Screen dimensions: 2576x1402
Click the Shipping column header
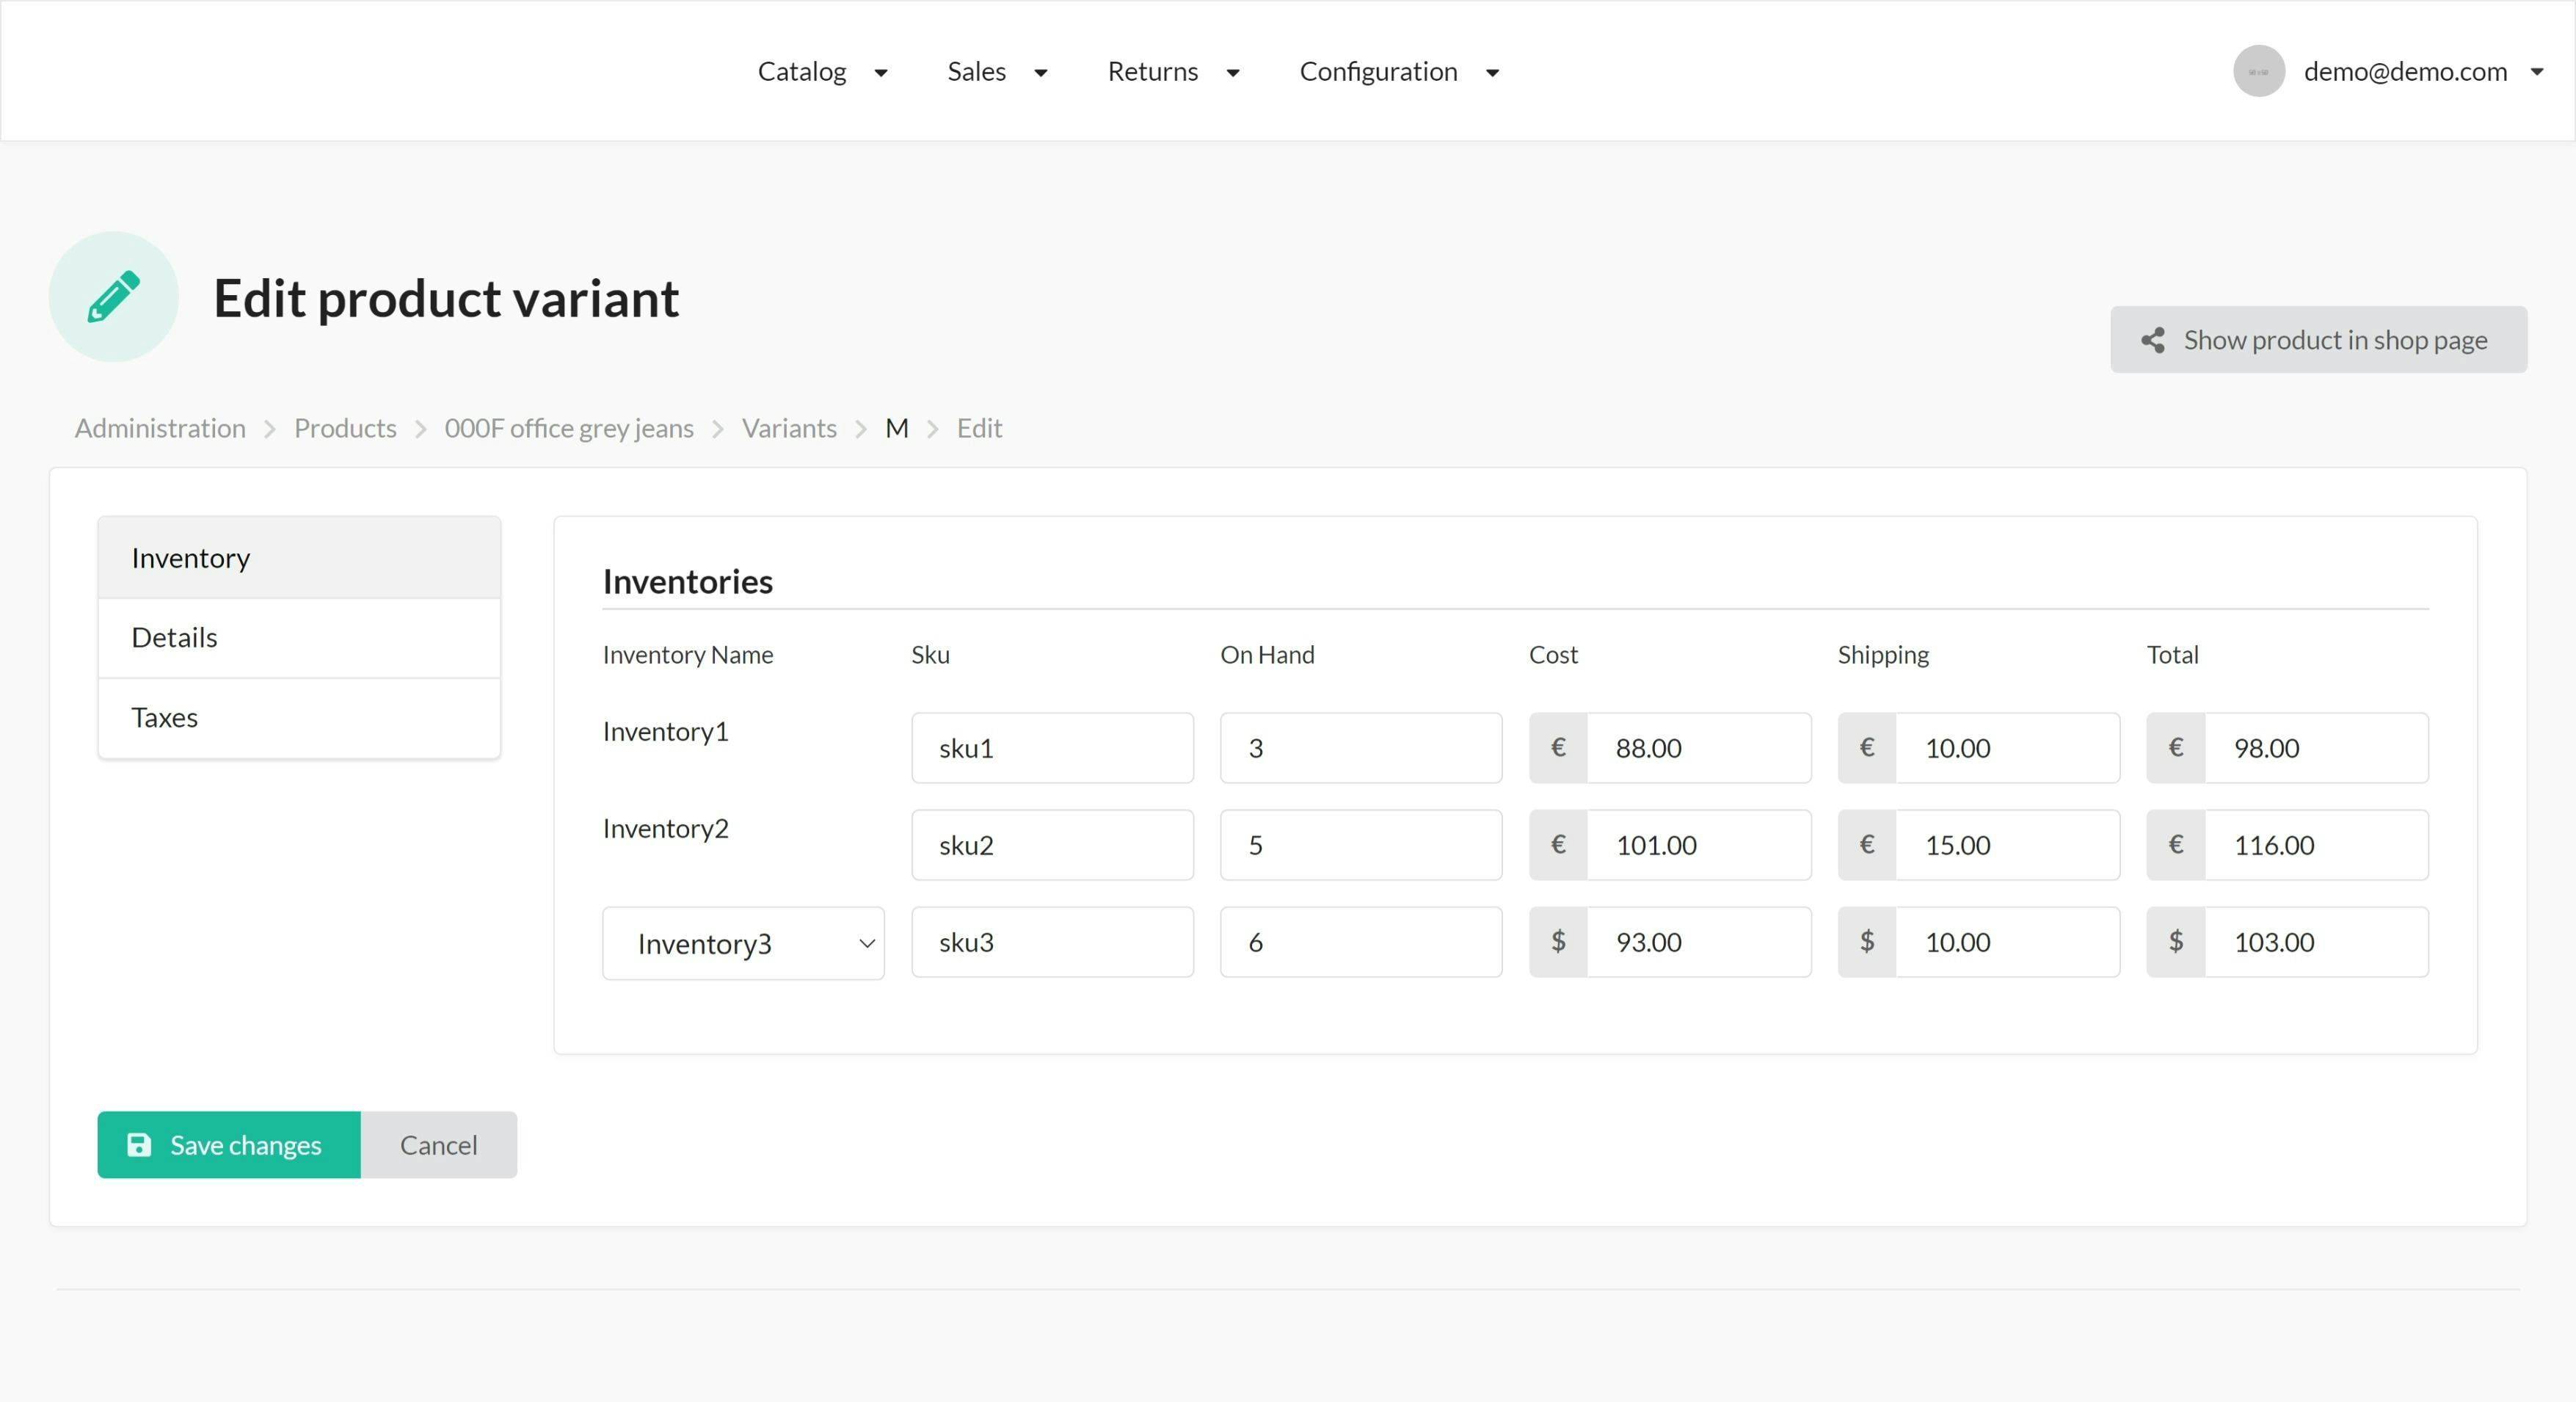[x=1883, y=655]
